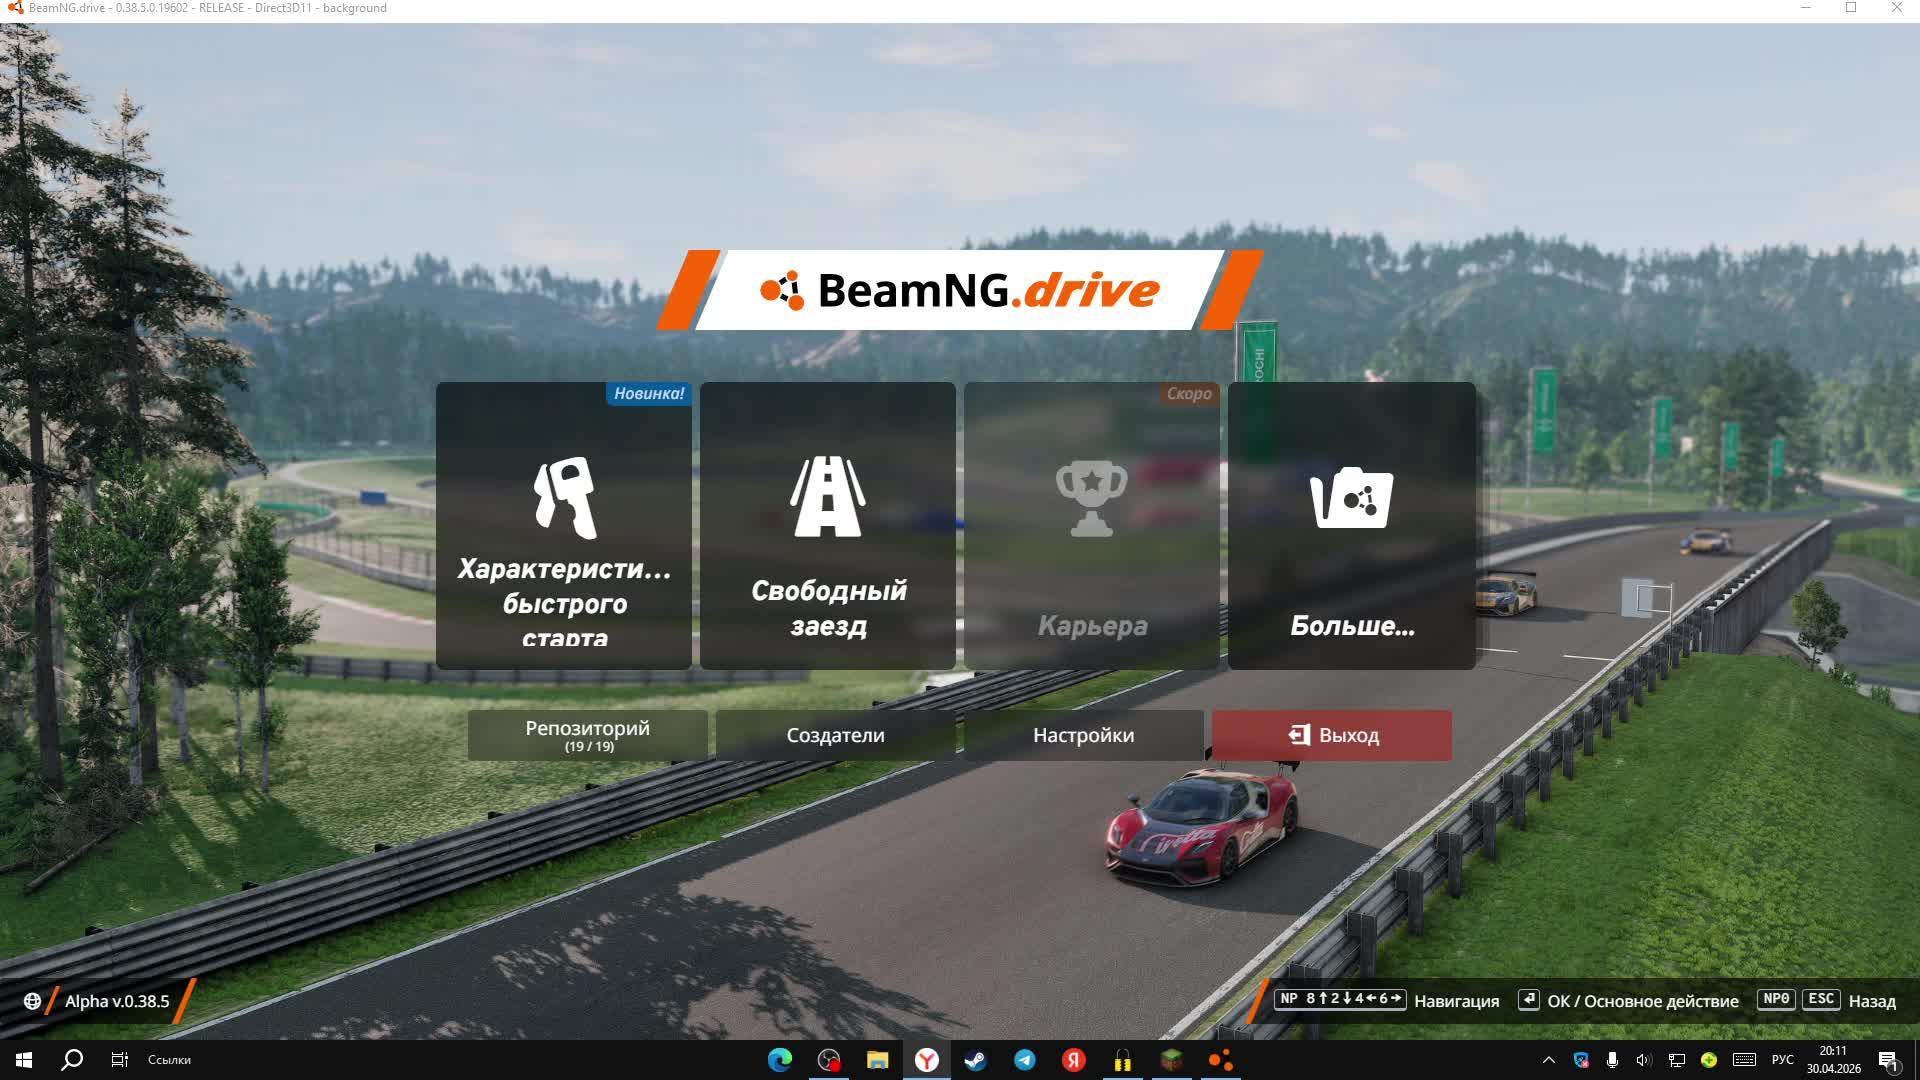
Task: Open Telegram from the taskbar
Action: point(1025,1060)
